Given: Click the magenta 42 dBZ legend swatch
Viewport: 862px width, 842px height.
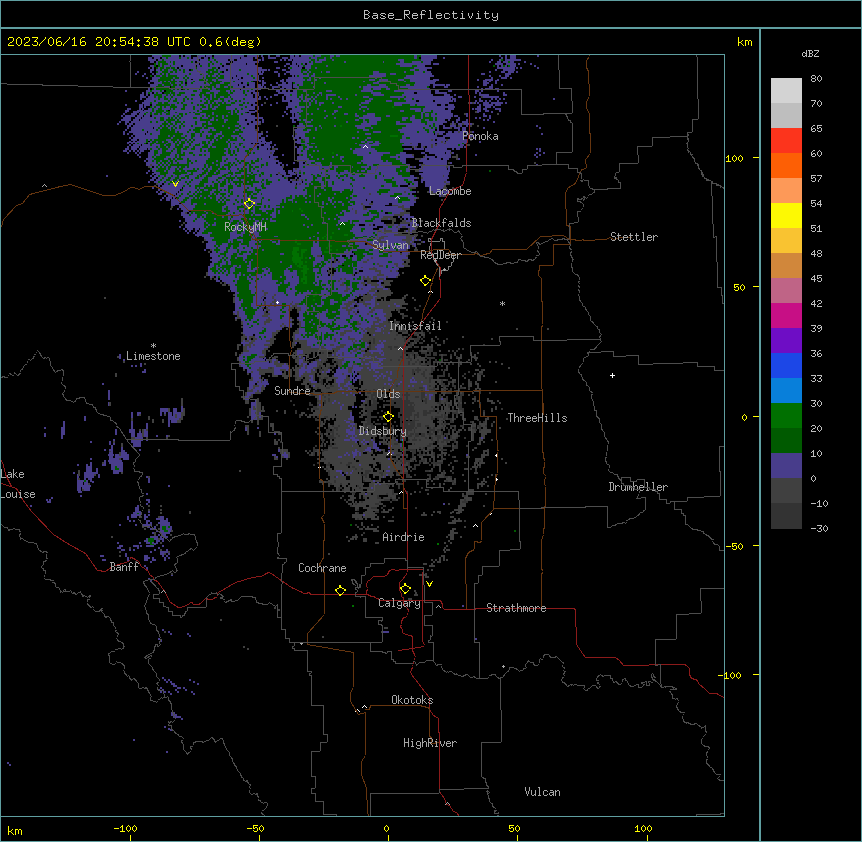Looking at the screenshot, I should coord(786,315).
